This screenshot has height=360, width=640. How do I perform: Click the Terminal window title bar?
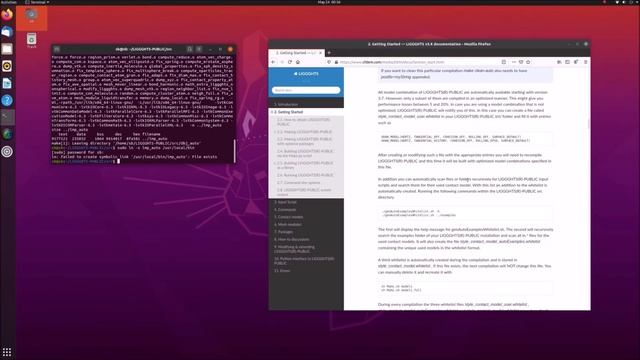click(x=143, y=49)
